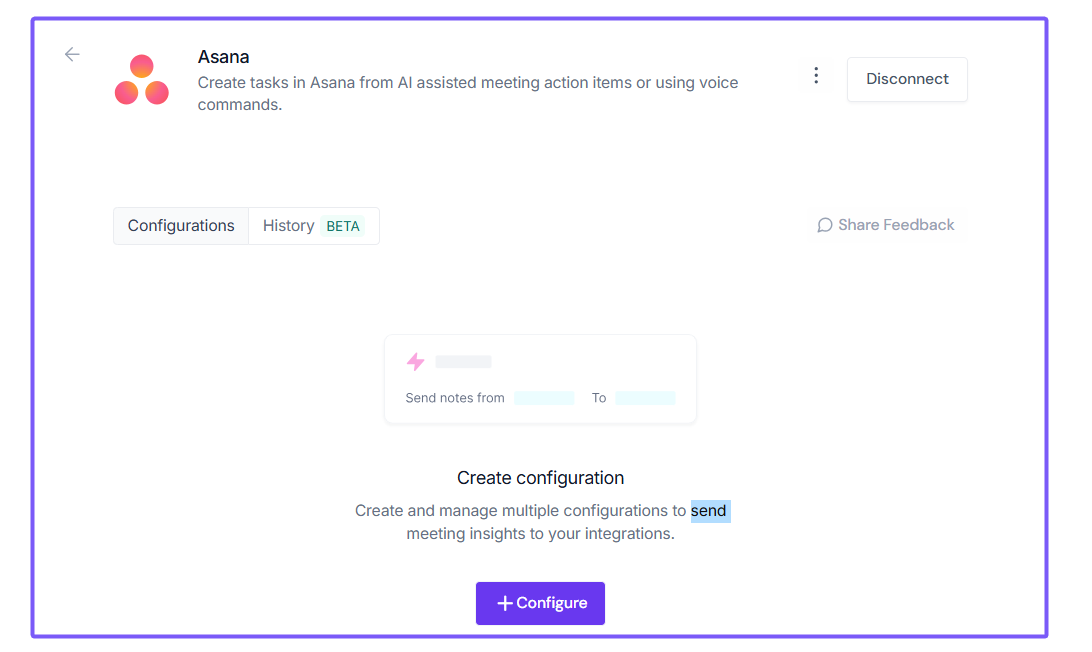Click the pink lightning bolt icon
1092x652 pixels.
pyautogui.click(x=415, y=361)
